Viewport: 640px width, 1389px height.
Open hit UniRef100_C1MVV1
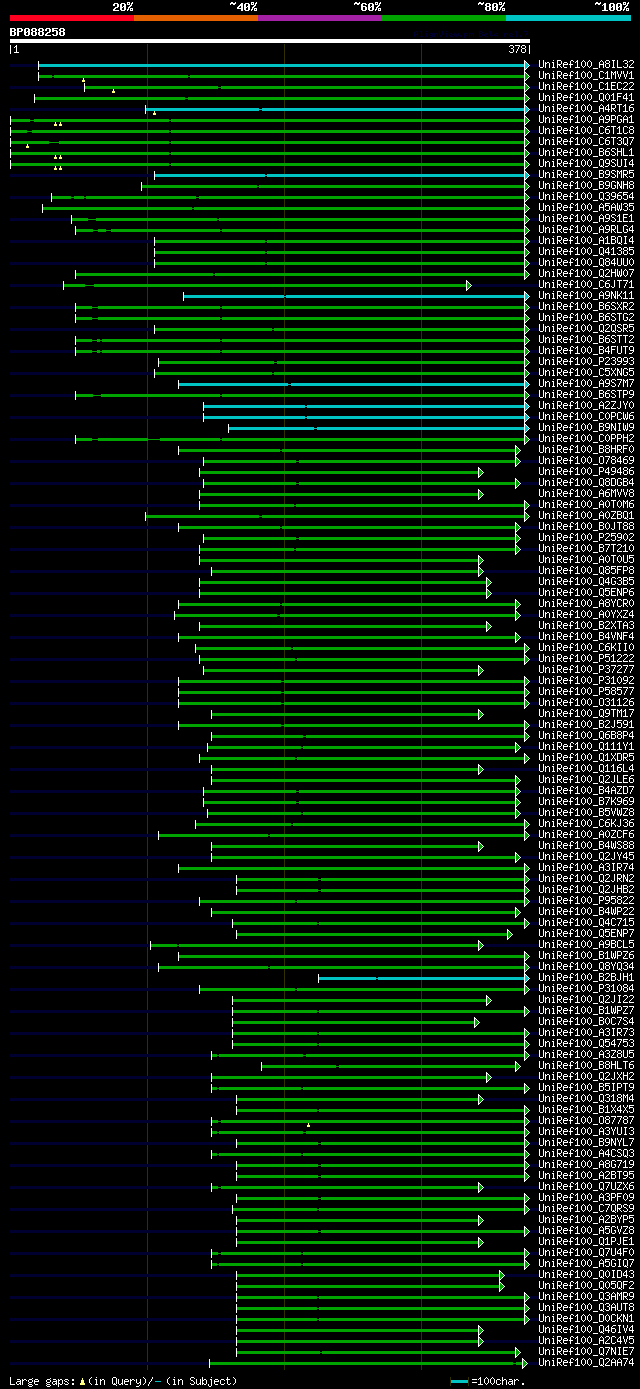(x=586, y=75)
